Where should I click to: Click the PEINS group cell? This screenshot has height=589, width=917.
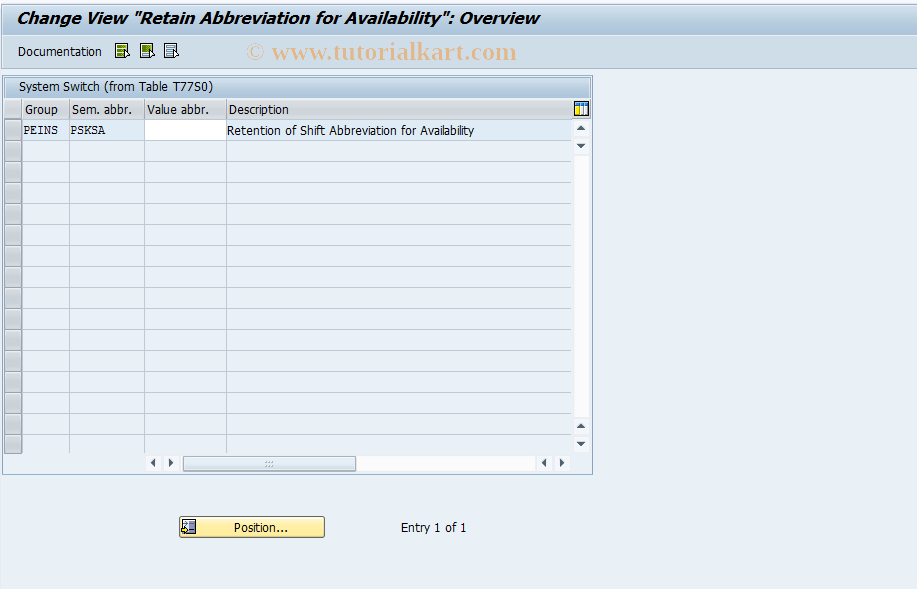pos(46,130)
